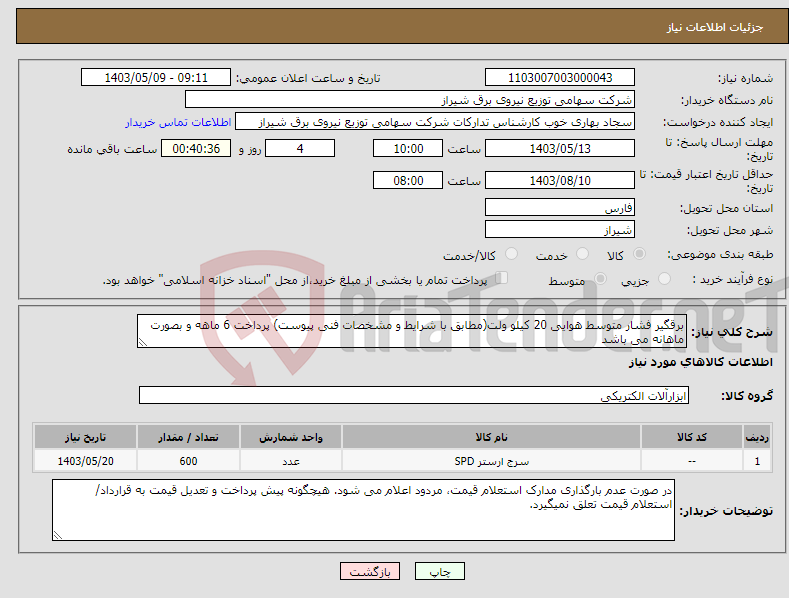The width and height of the screenshot is (789, 598).
Task: Click the بازگشت (back) button
Action: pyautogui.click(x=369, y=571)
